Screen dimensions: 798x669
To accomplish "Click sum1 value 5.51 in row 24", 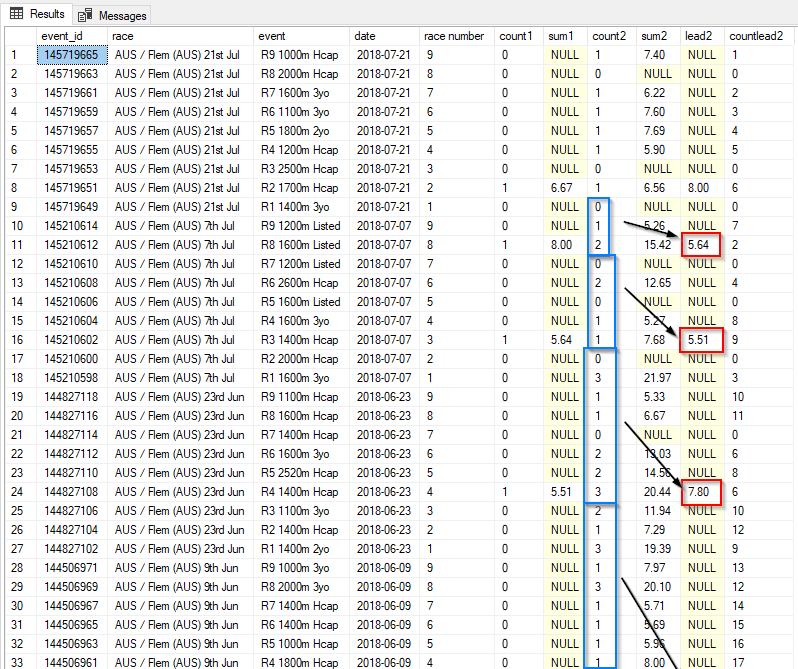I will 565,491.
